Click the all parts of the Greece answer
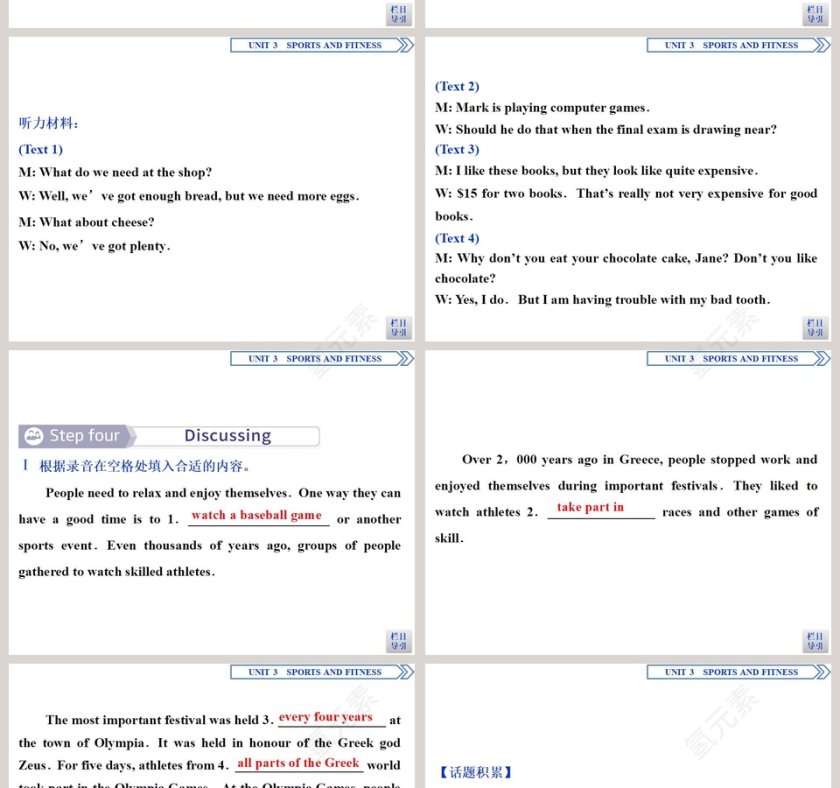The image size is (840, 788). coord(298,763)
